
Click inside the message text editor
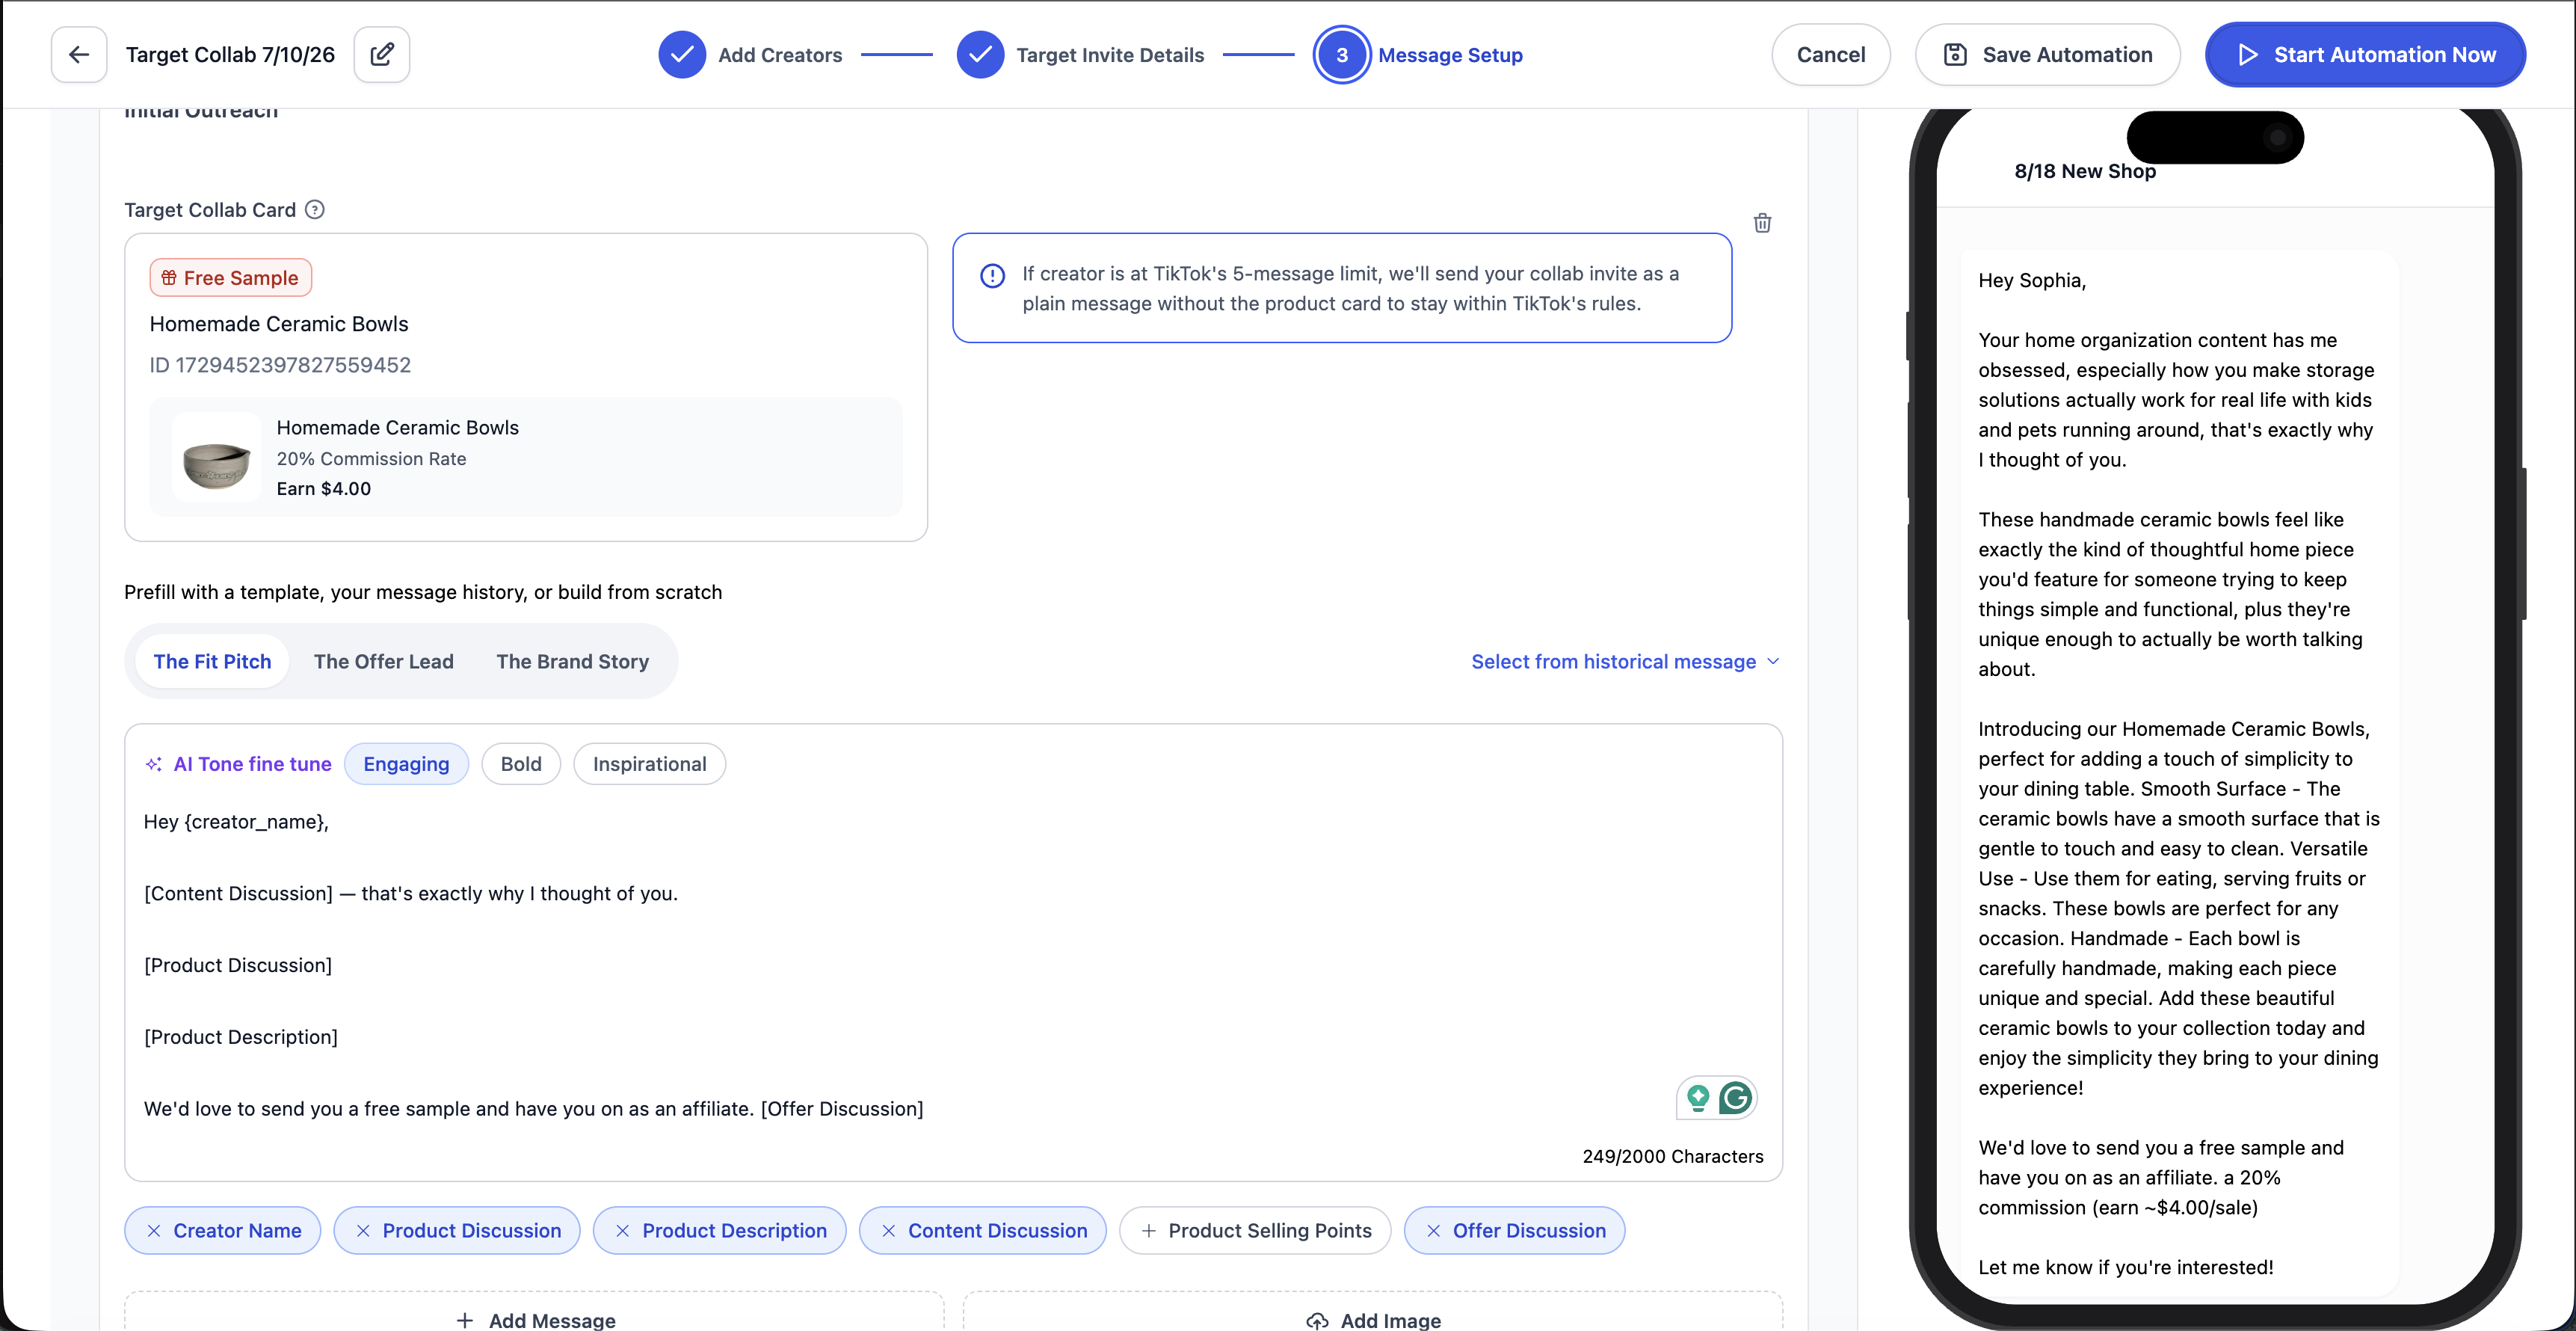(x=953, y=965)
